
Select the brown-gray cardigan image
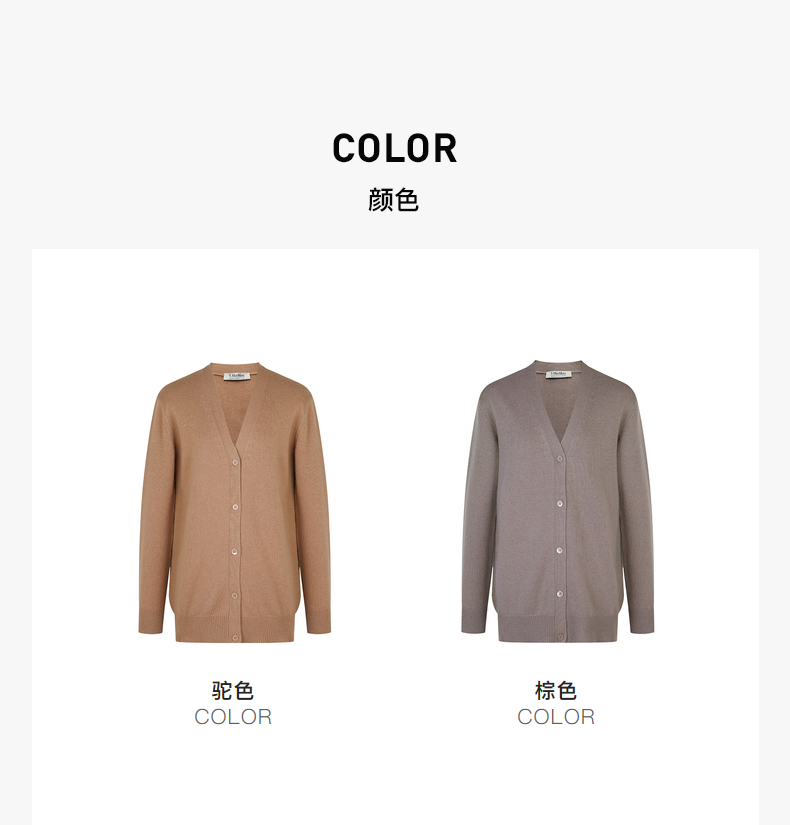click(x=558, y=501)
